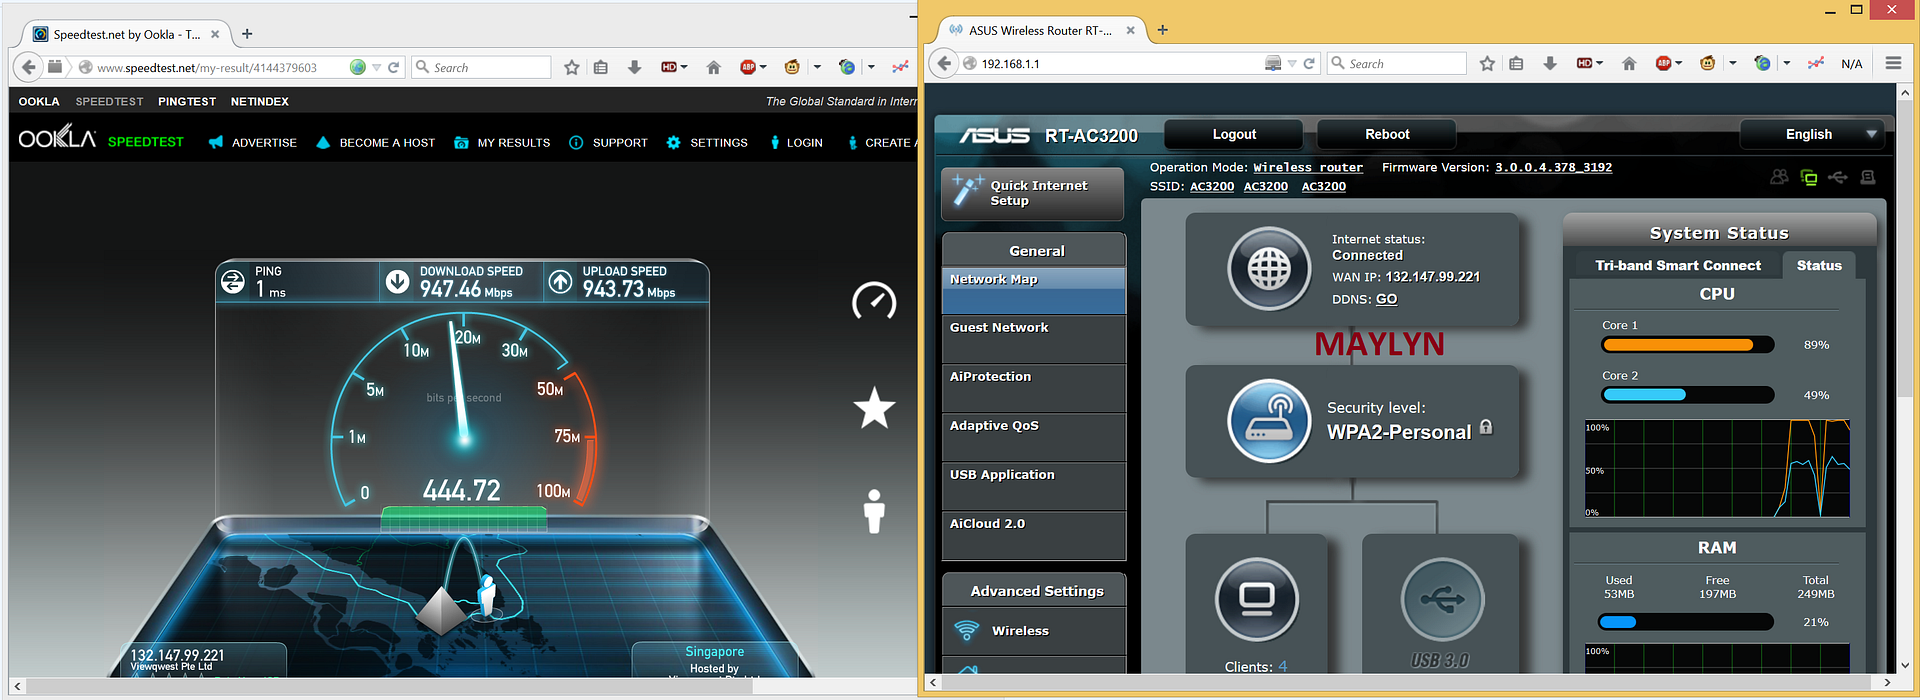
Task: Click the person icon on Speedtest
Action: pyautogui.click(x=874, y=511)
